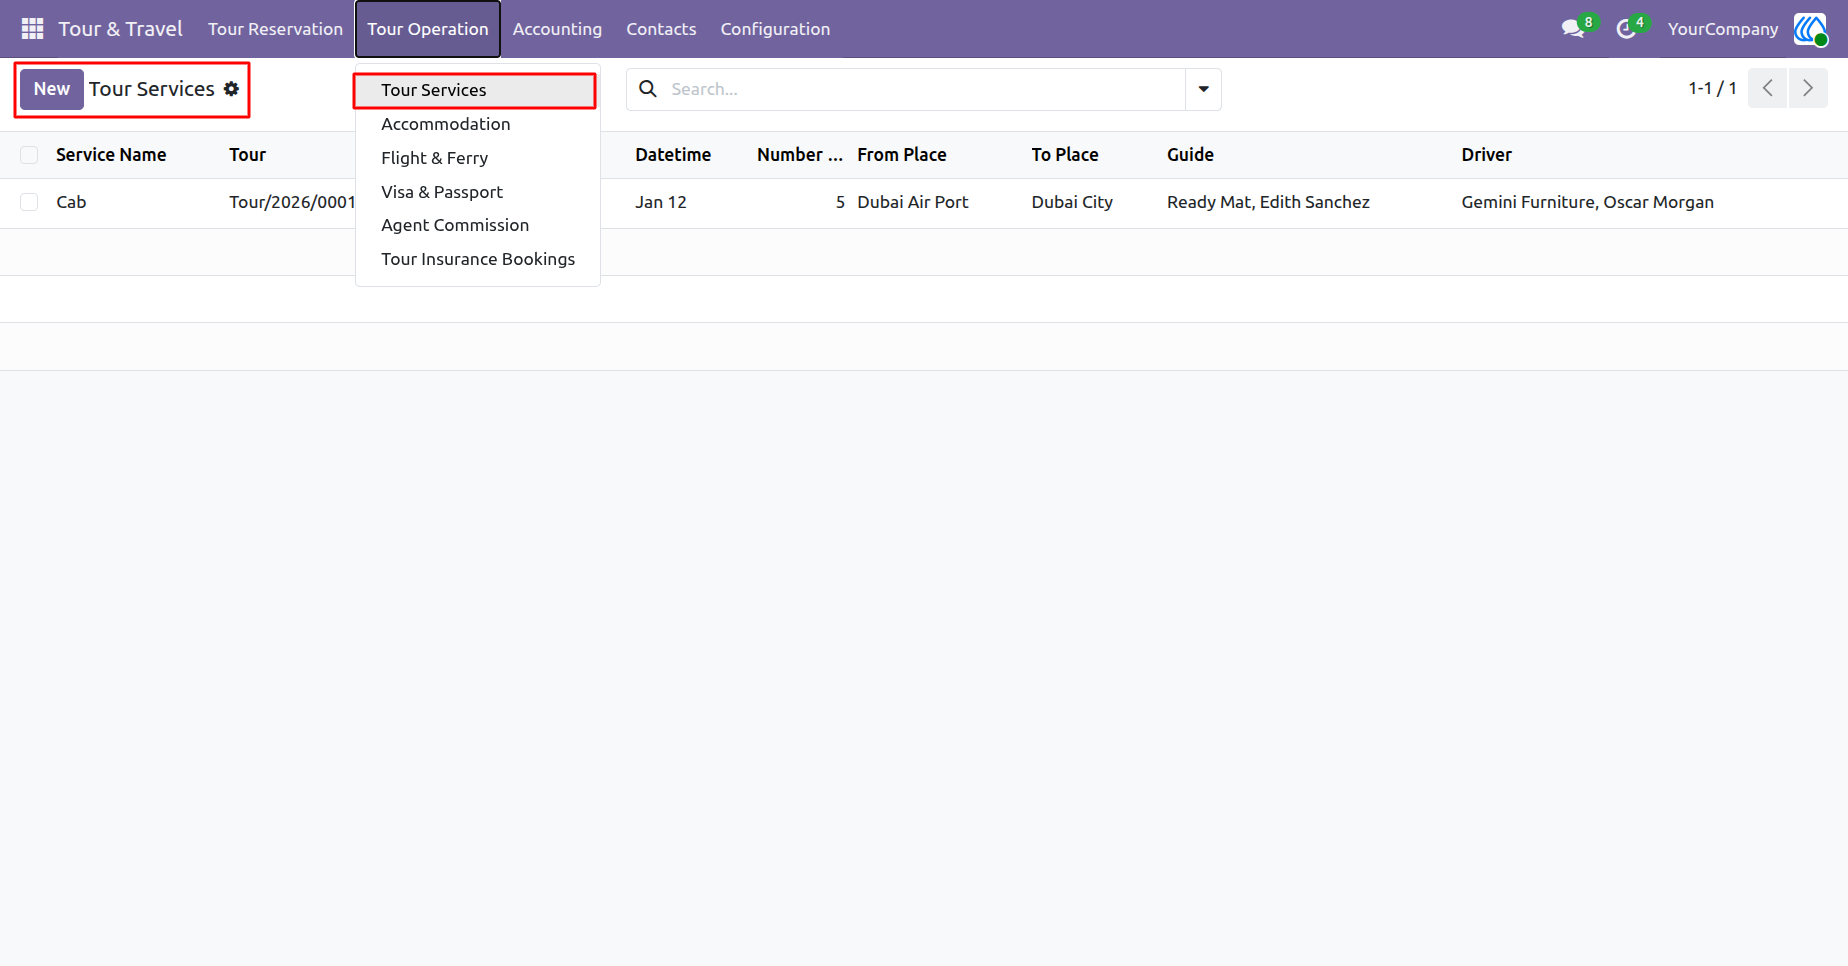
Task: Open the Cab service name cell
Action: tap(71, 202)
